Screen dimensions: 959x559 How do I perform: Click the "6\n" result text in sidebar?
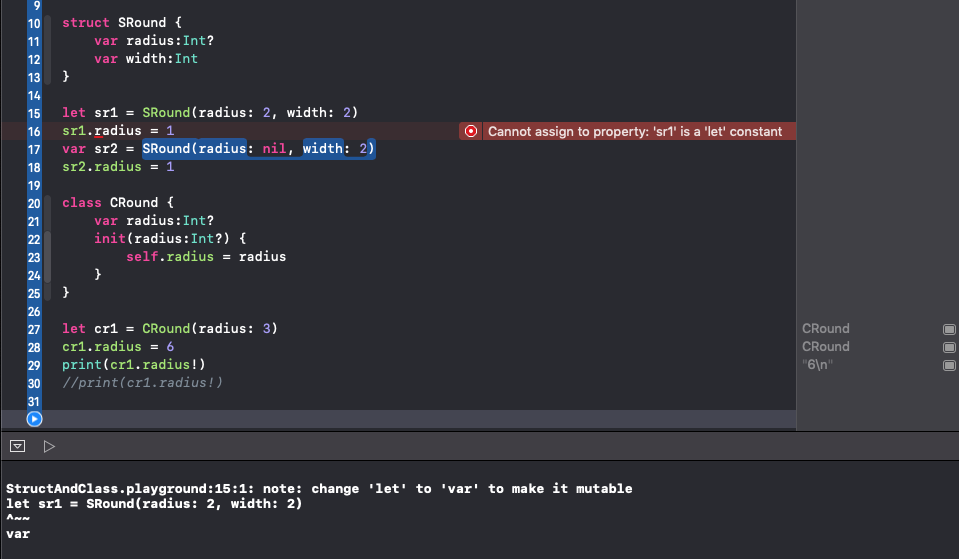point(818,365)
